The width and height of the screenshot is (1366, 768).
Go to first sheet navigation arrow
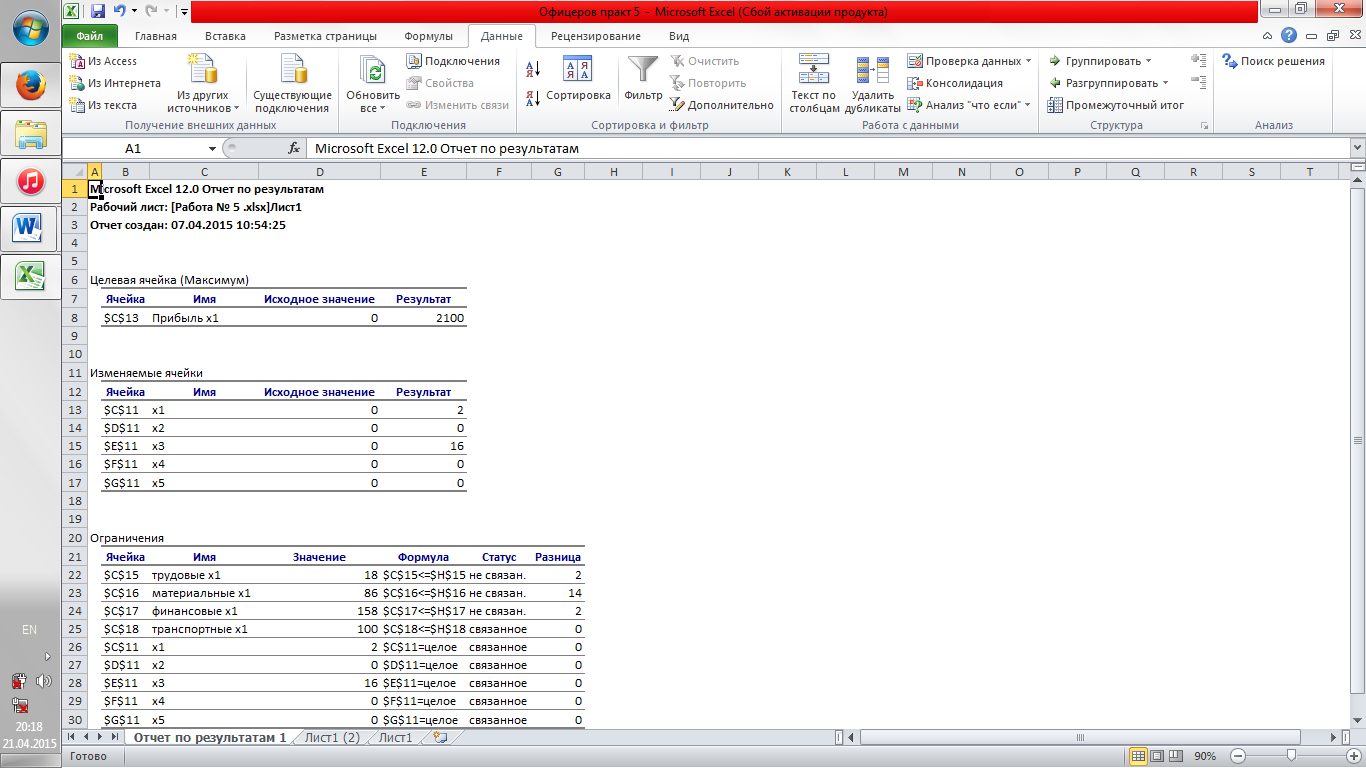pos(72,738)
